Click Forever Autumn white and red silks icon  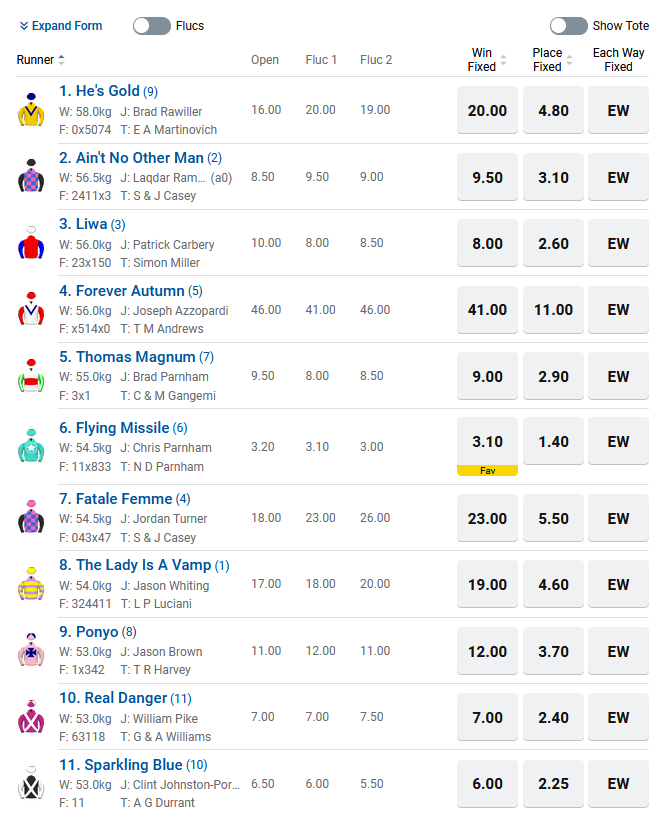32,310
